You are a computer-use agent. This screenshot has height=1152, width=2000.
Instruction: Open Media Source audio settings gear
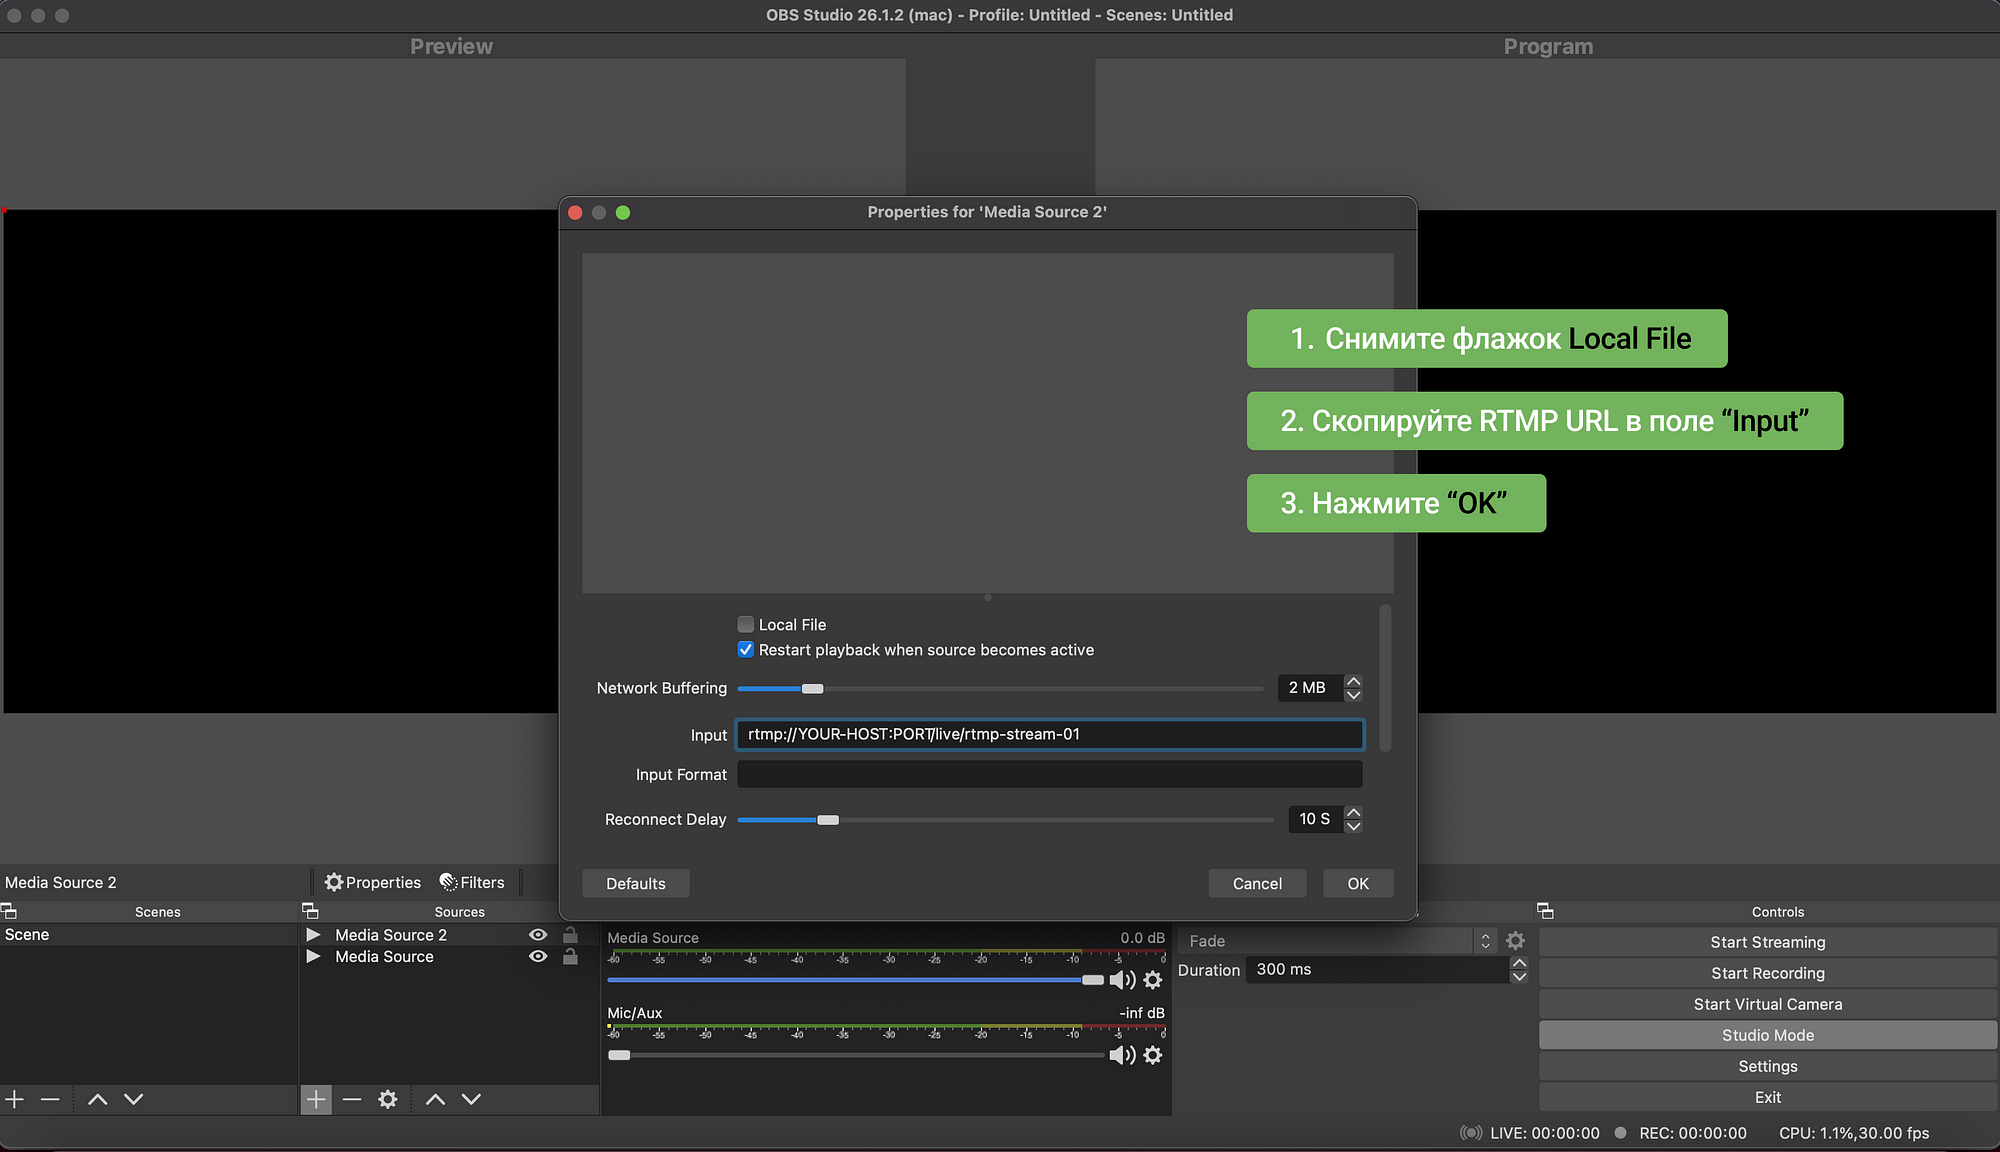(1153, 980)
